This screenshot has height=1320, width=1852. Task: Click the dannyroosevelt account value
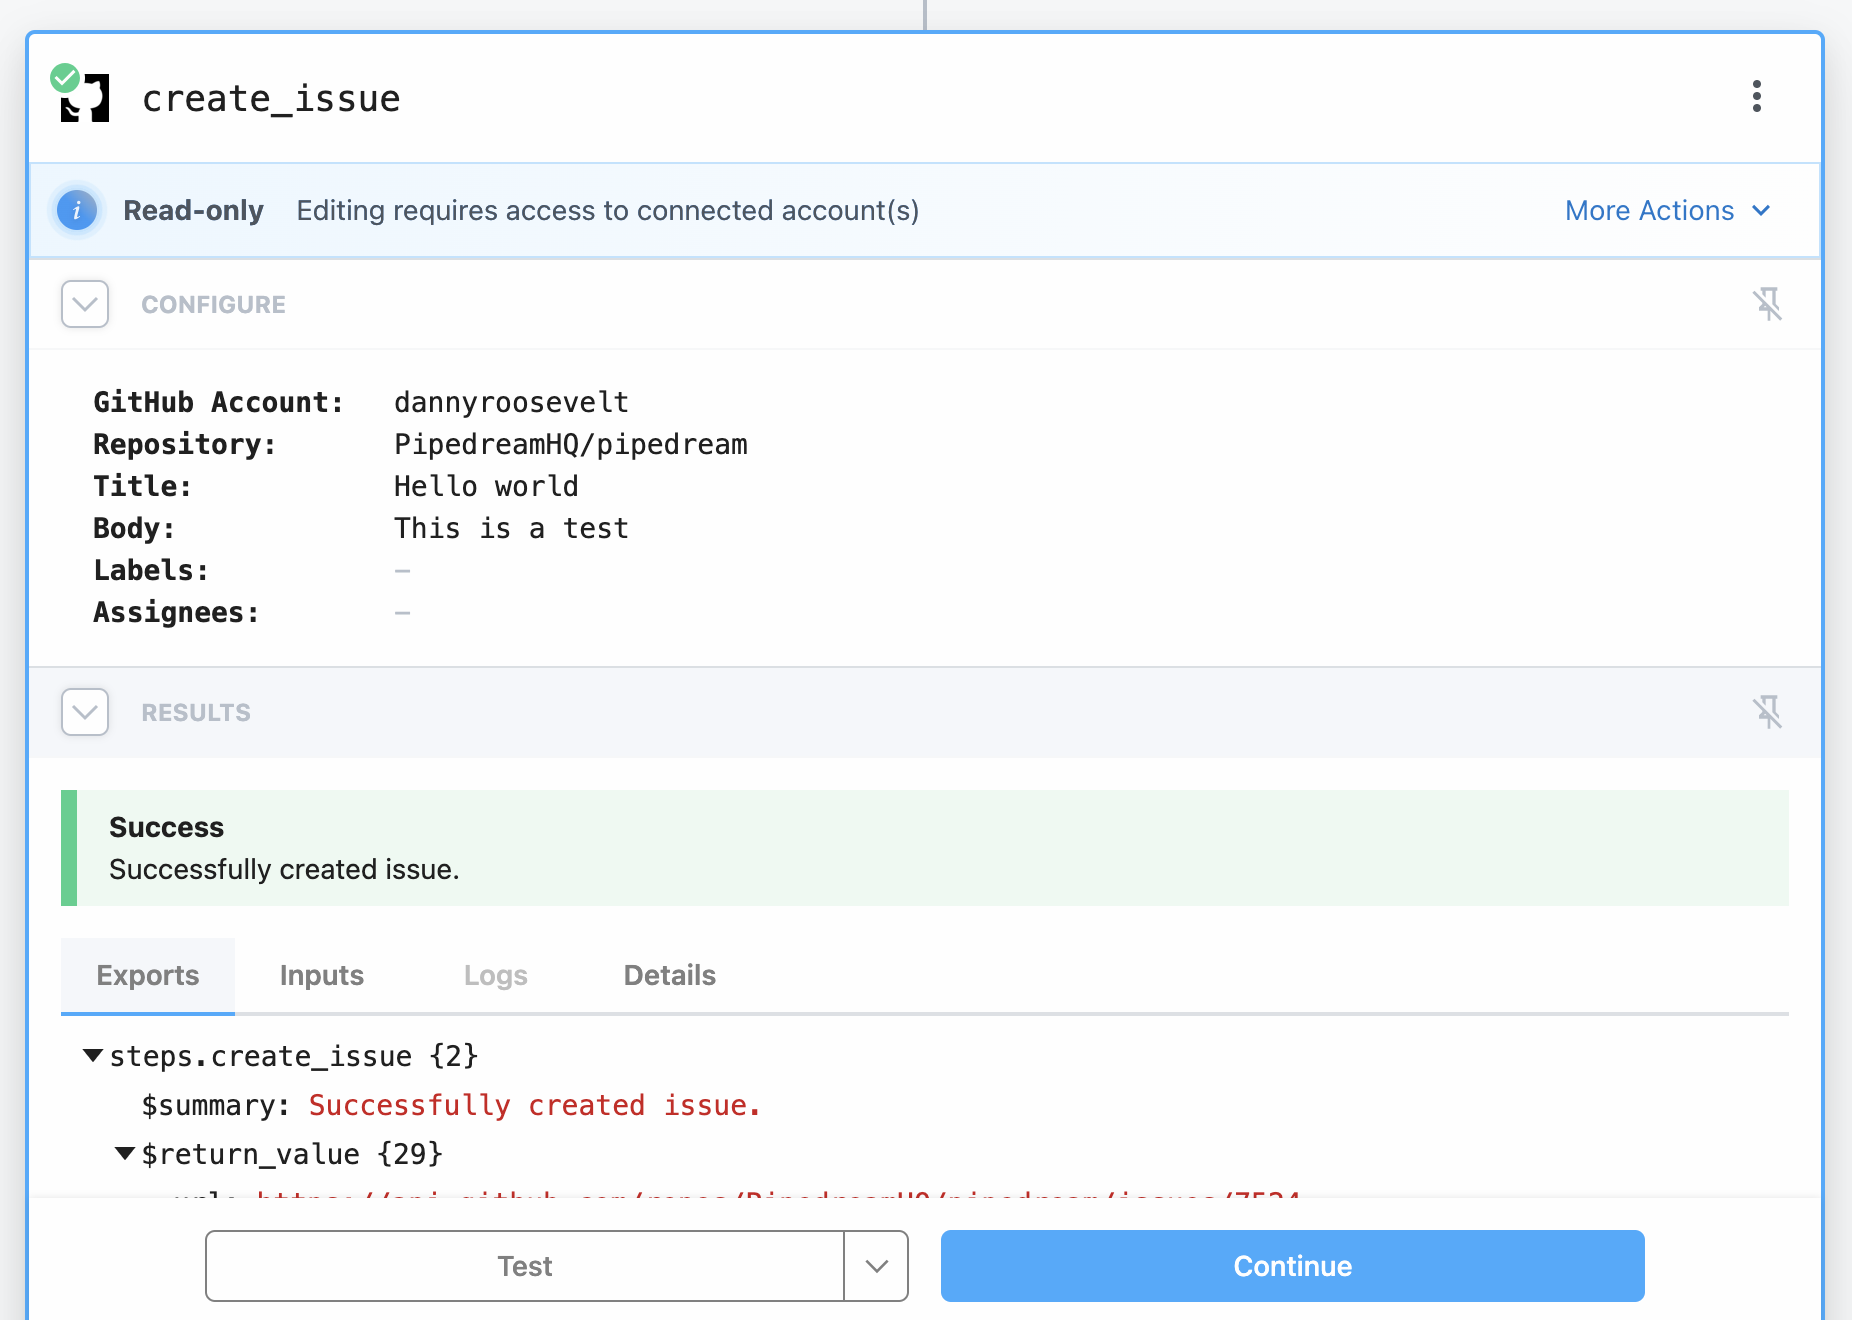pyautogui.click(x=511, y=402)
